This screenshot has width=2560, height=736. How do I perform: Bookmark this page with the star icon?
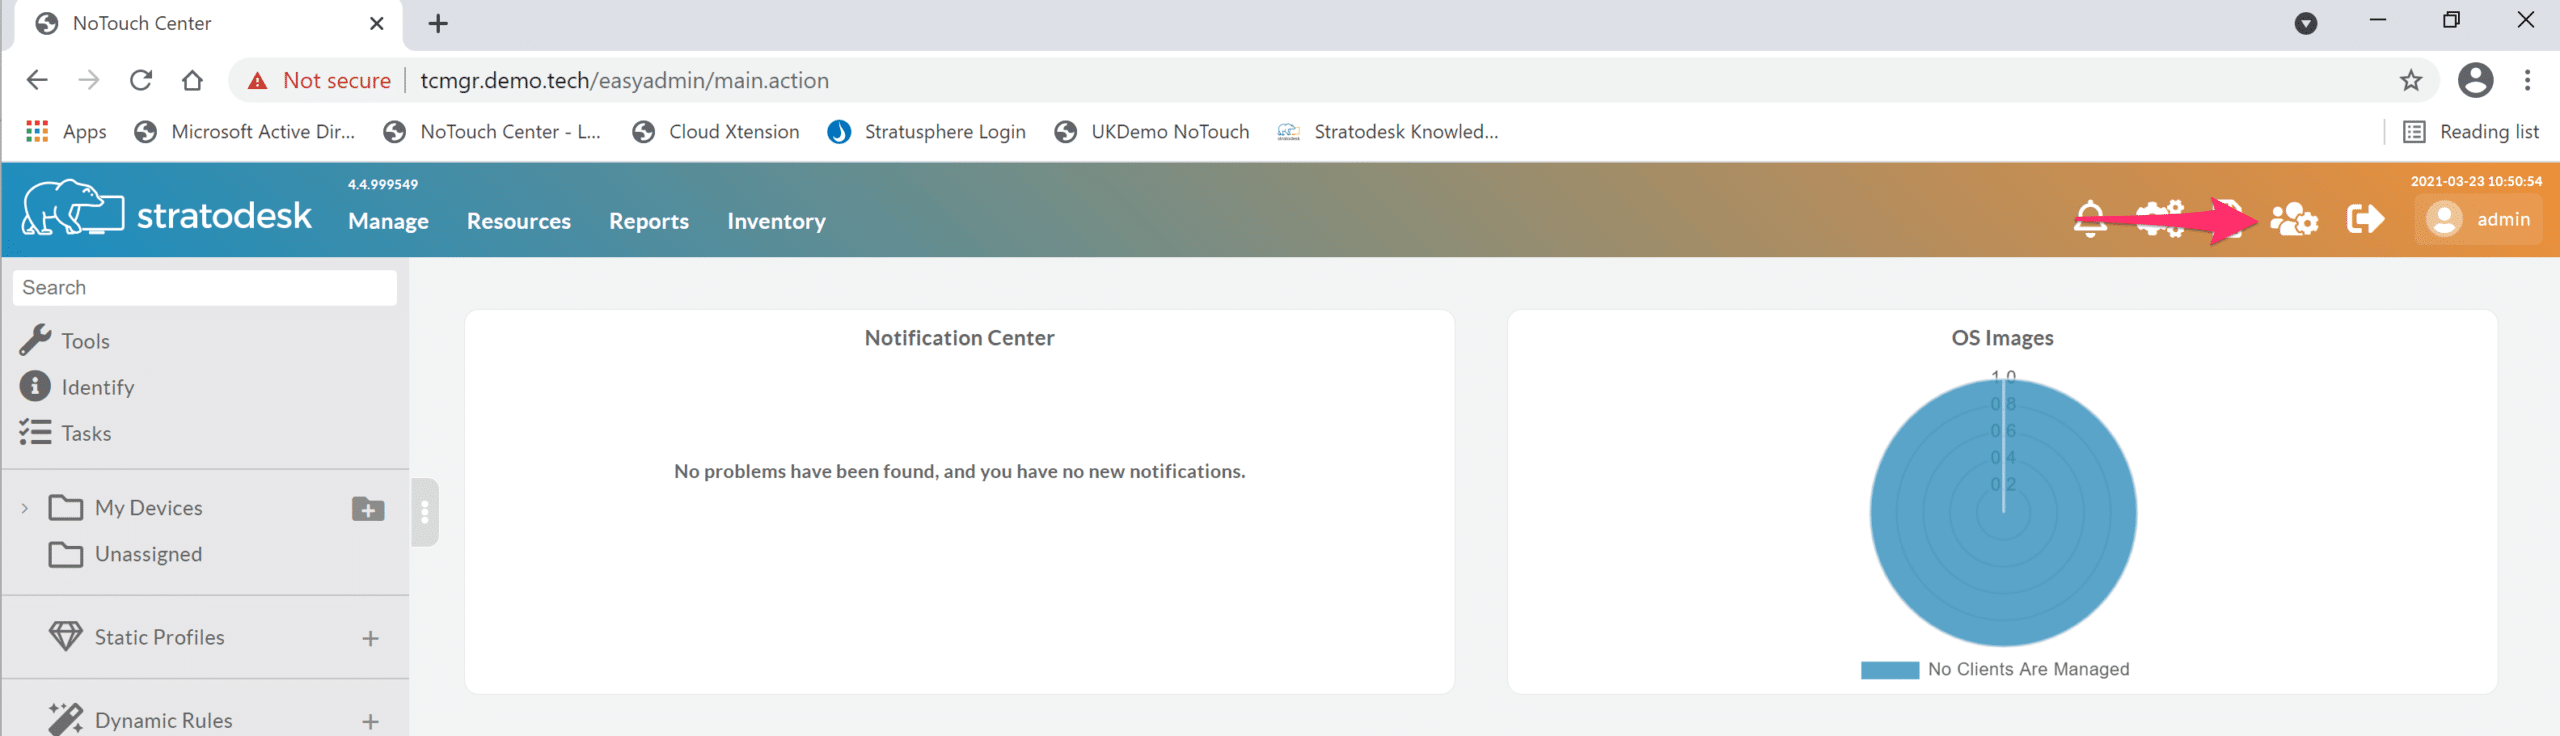2411,80
